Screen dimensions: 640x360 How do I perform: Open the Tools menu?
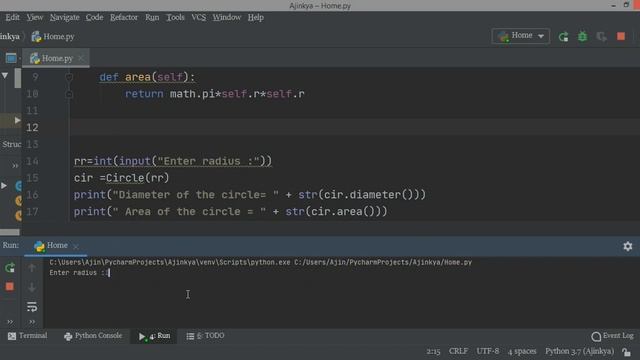[x=175, y=18]
